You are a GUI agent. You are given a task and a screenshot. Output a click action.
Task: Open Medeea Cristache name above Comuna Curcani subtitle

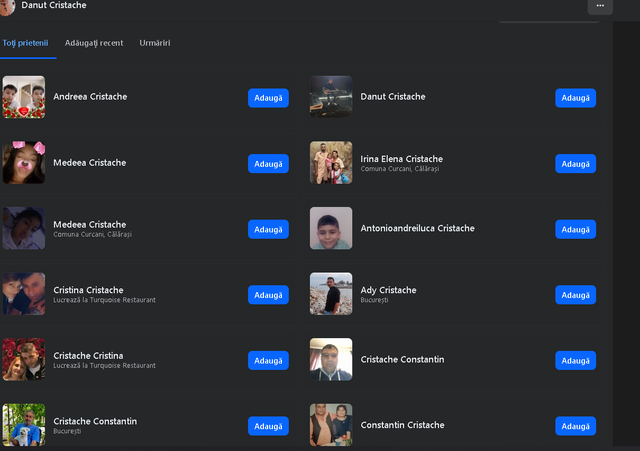90,224
